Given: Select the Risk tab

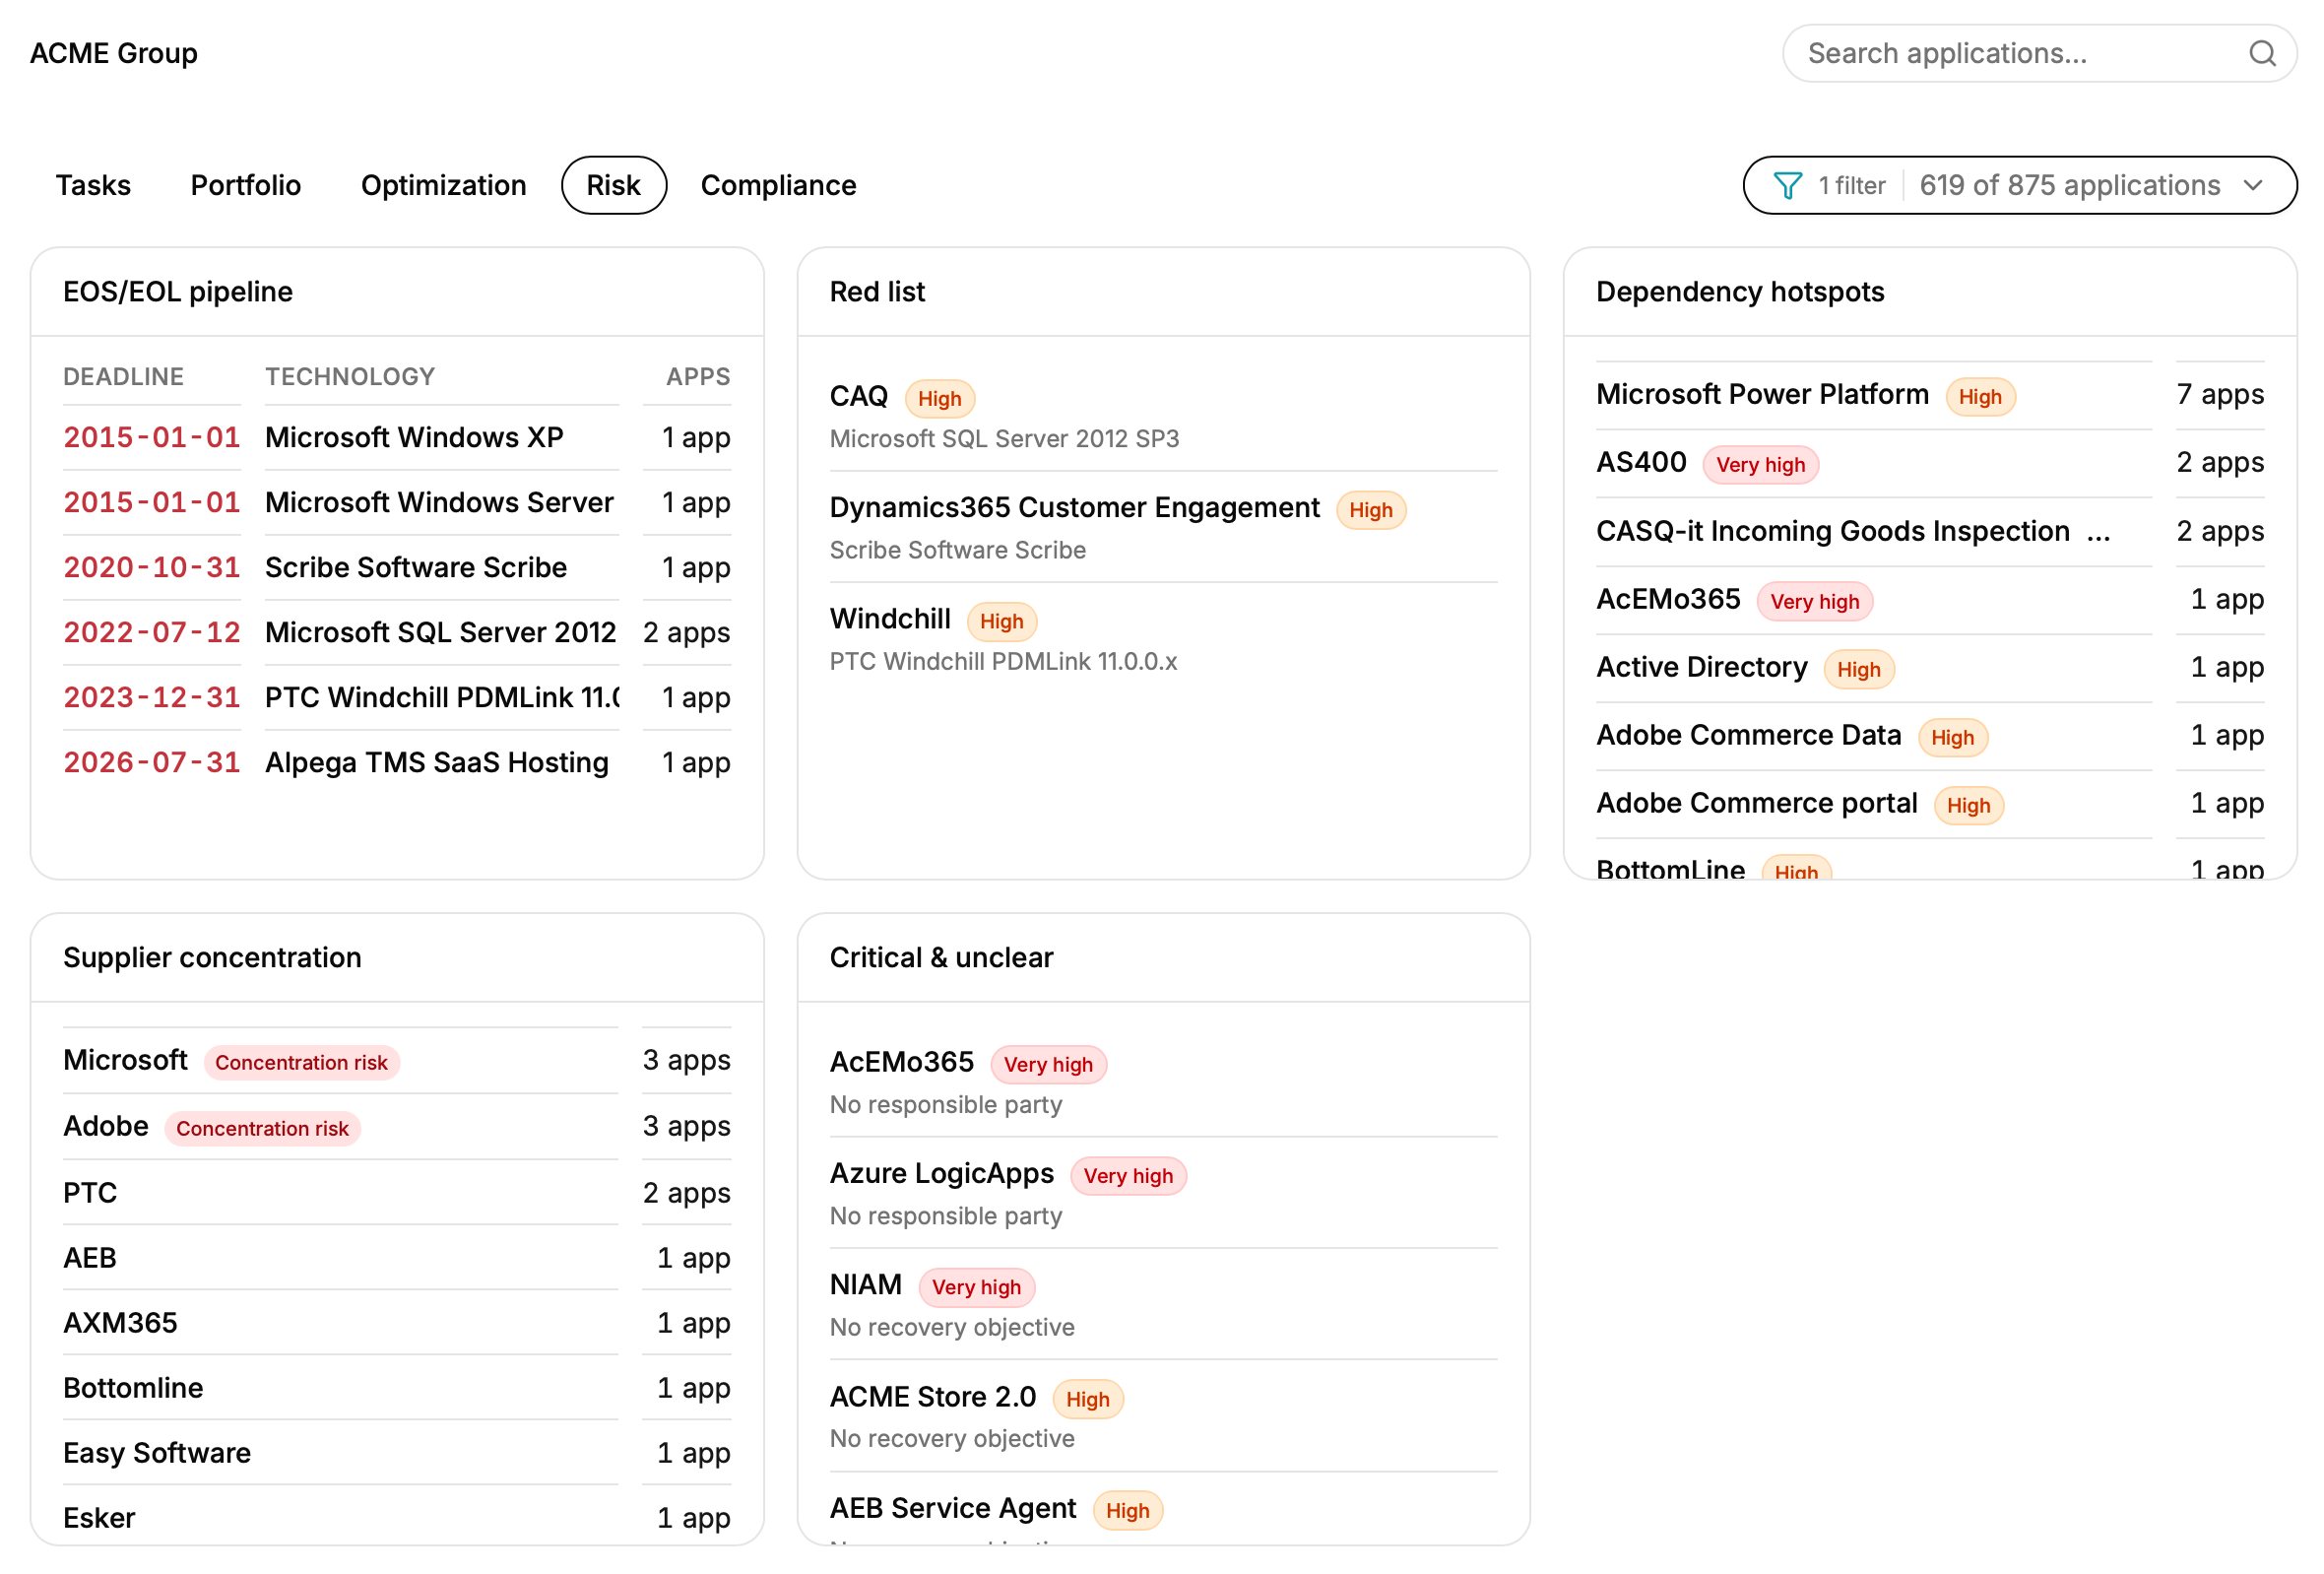Looking at the screenshot, I should (x=614, y=185).
